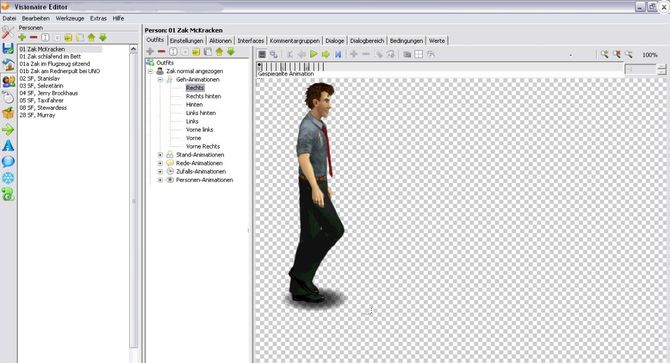Collapse the Zak normal angezogen outfit
The image size is (670, 363).
[150, 71]
